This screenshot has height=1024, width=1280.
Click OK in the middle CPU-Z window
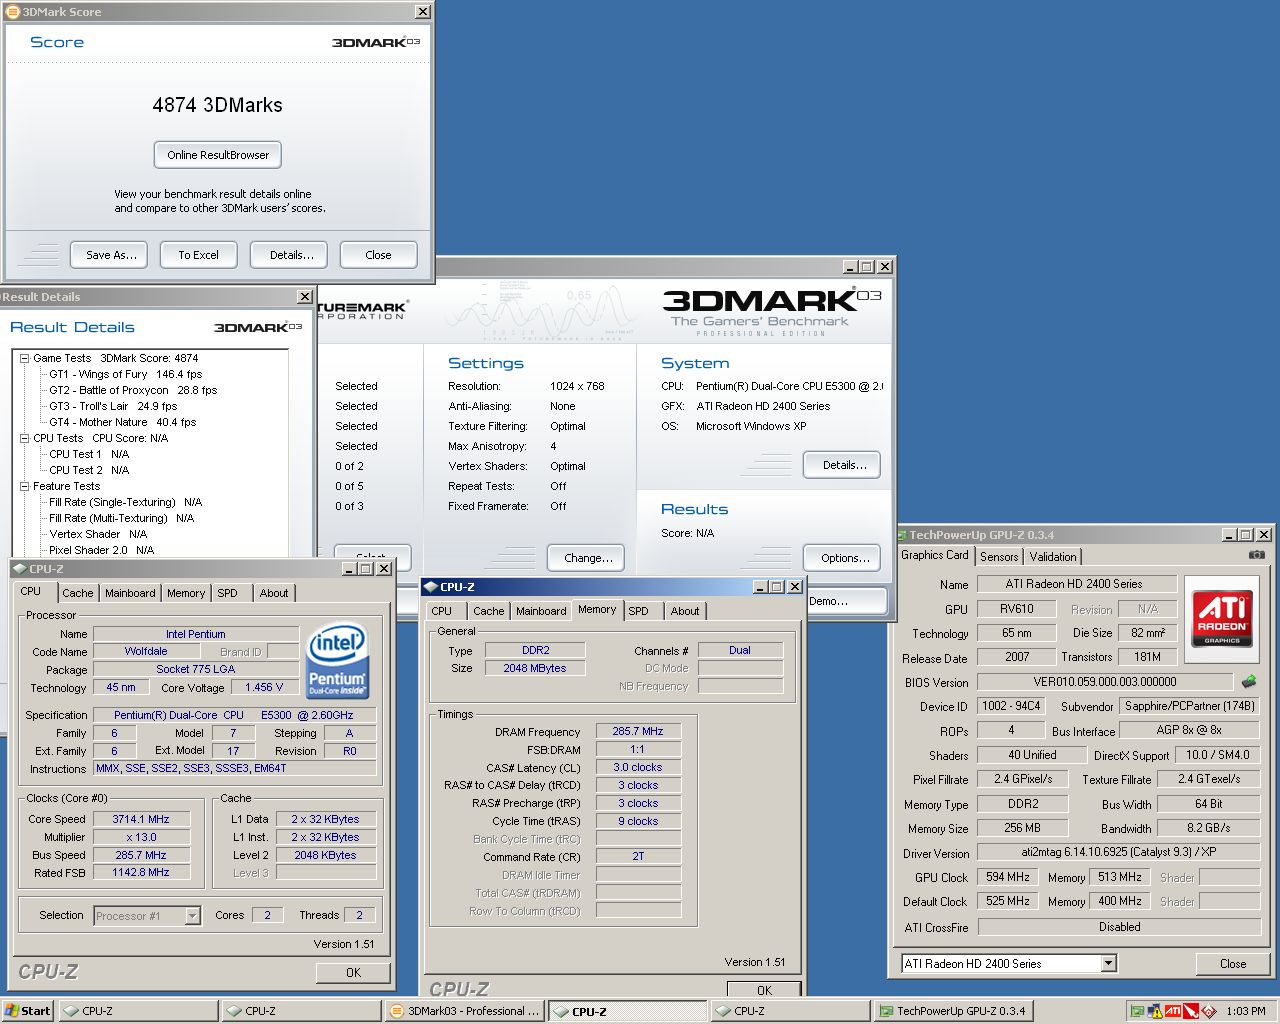[764, 990]
